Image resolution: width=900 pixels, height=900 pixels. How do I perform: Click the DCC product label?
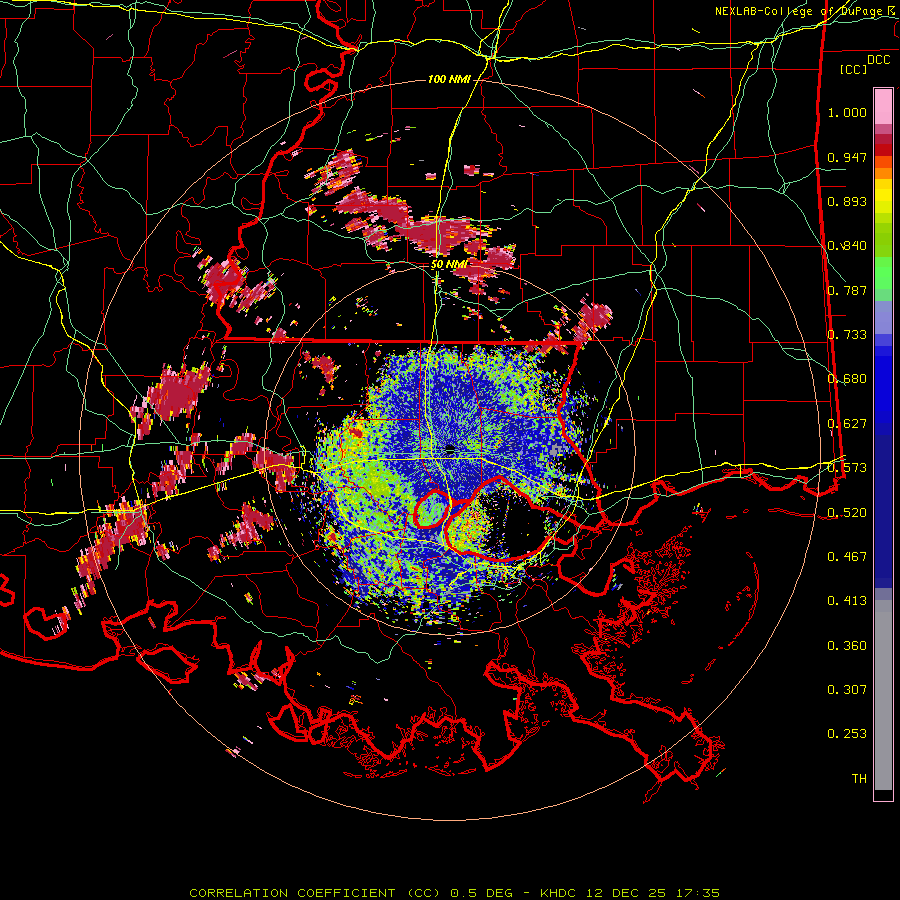click(879, 60)
